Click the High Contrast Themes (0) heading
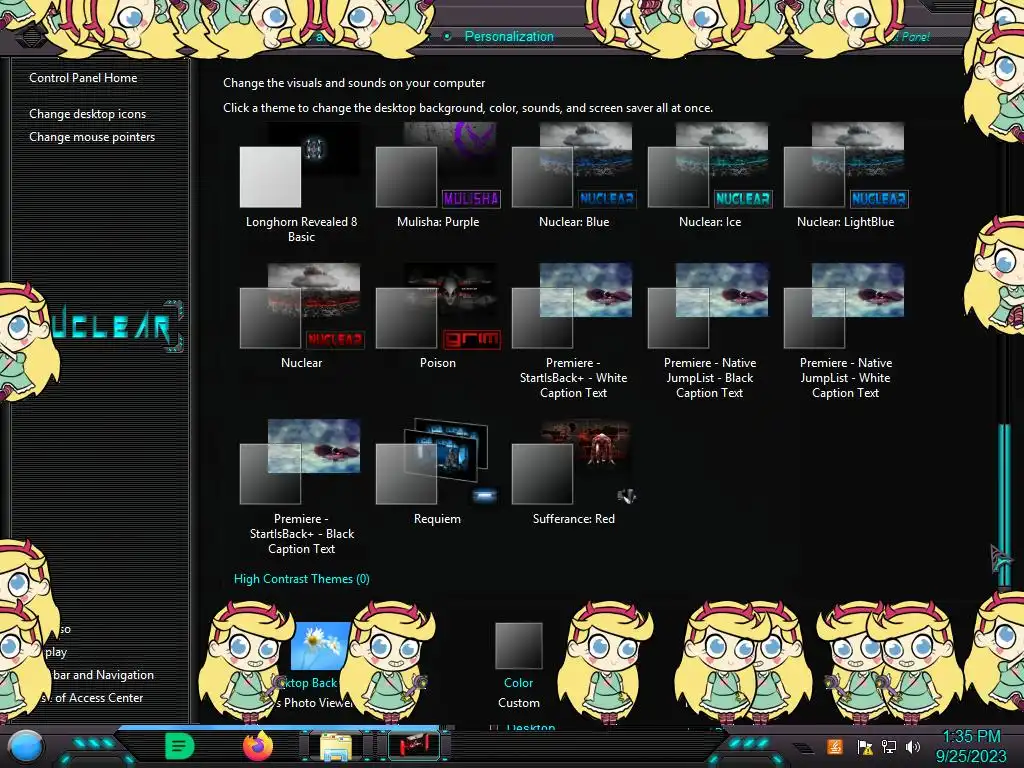Image resolution: width=1024 pixels, height=768 pixels. [x=302, y=579]
